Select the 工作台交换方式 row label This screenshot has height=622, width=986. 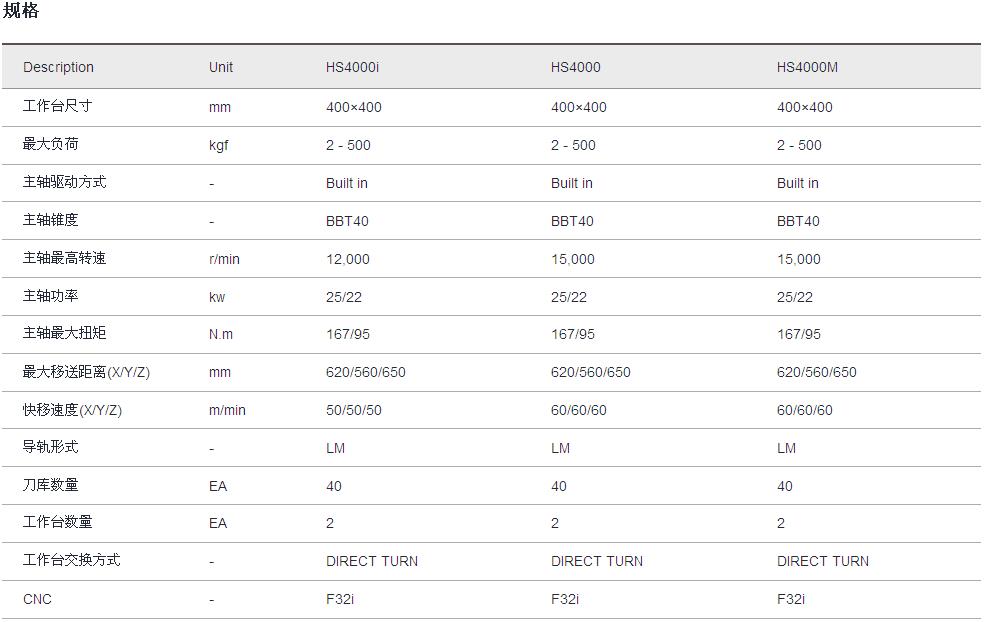(x=71, y=560)
